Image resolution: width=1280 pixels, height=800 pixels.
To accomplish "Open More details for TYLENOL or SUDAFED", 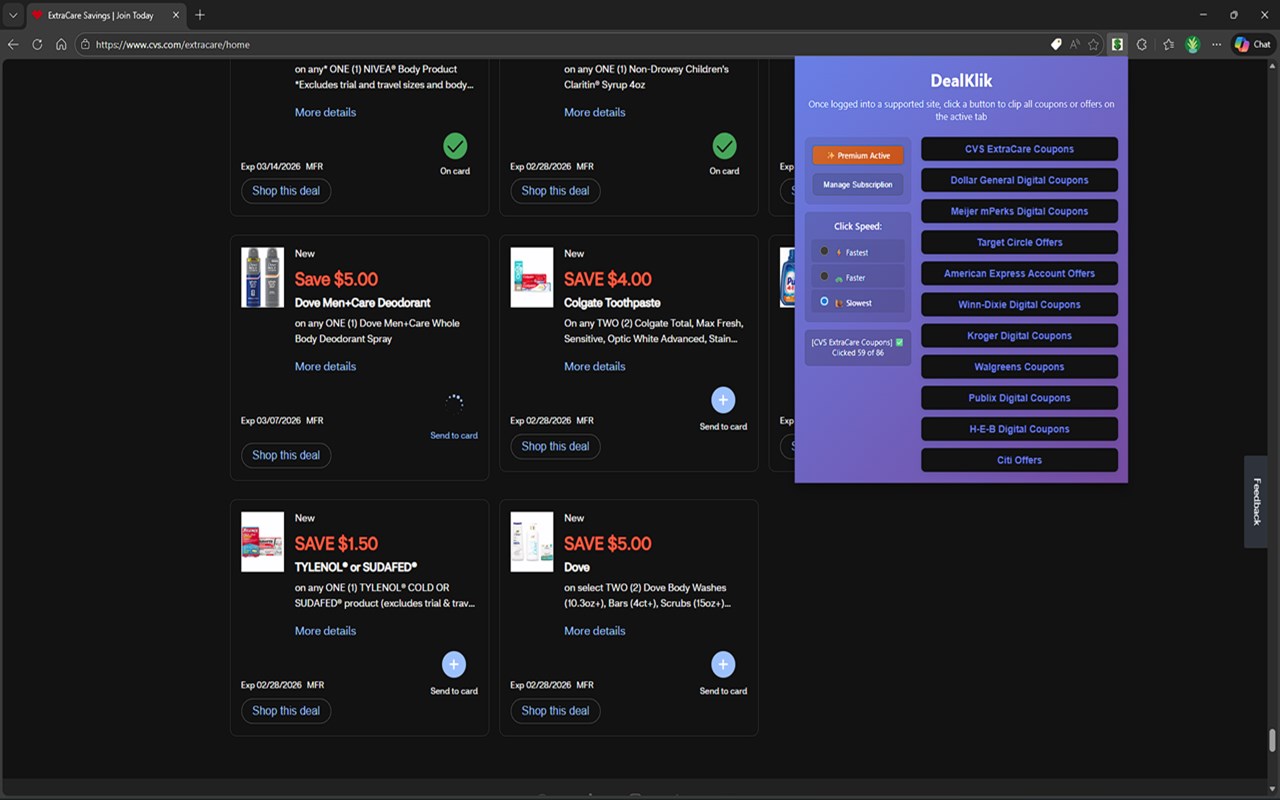I will 325,631.
